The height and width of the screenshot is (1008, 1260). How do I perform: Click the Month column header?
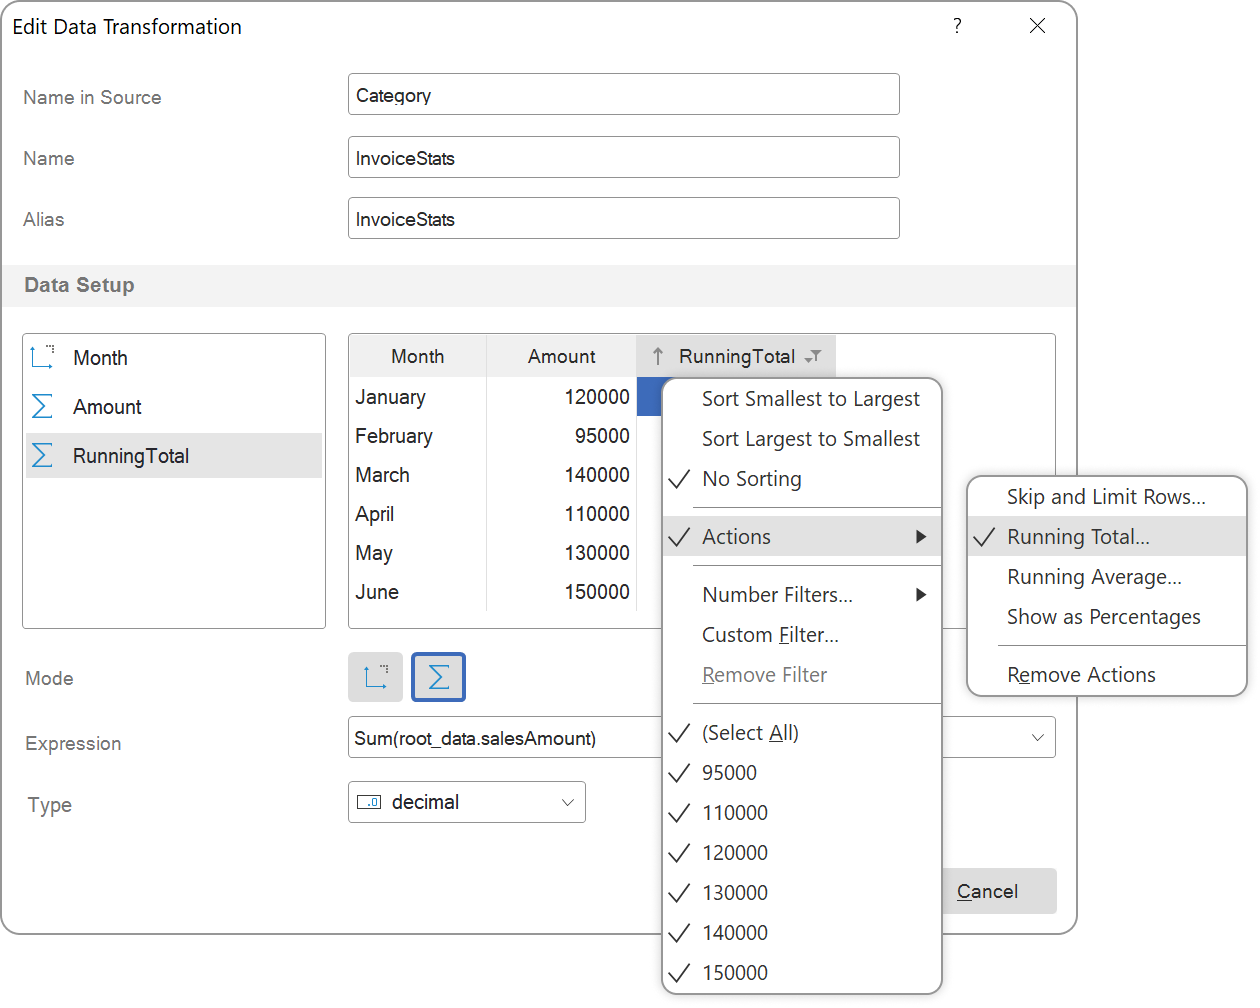coord(418,356)
